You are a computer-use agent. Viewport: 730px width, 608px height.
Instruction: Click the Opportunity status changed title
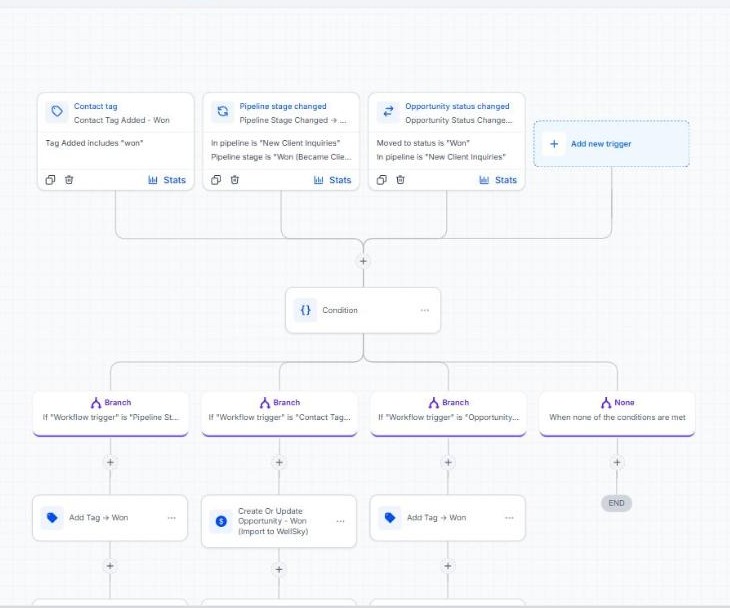click(457, 106)
